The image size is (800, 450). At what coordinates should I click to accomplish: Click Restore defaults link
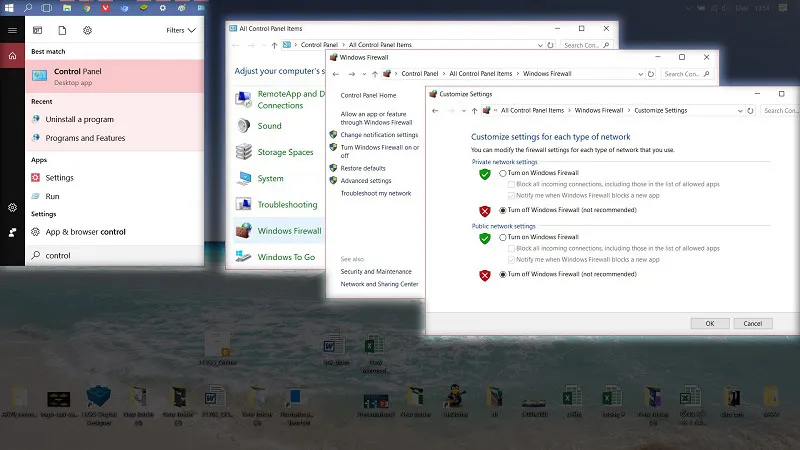click(x=363, y=168)
